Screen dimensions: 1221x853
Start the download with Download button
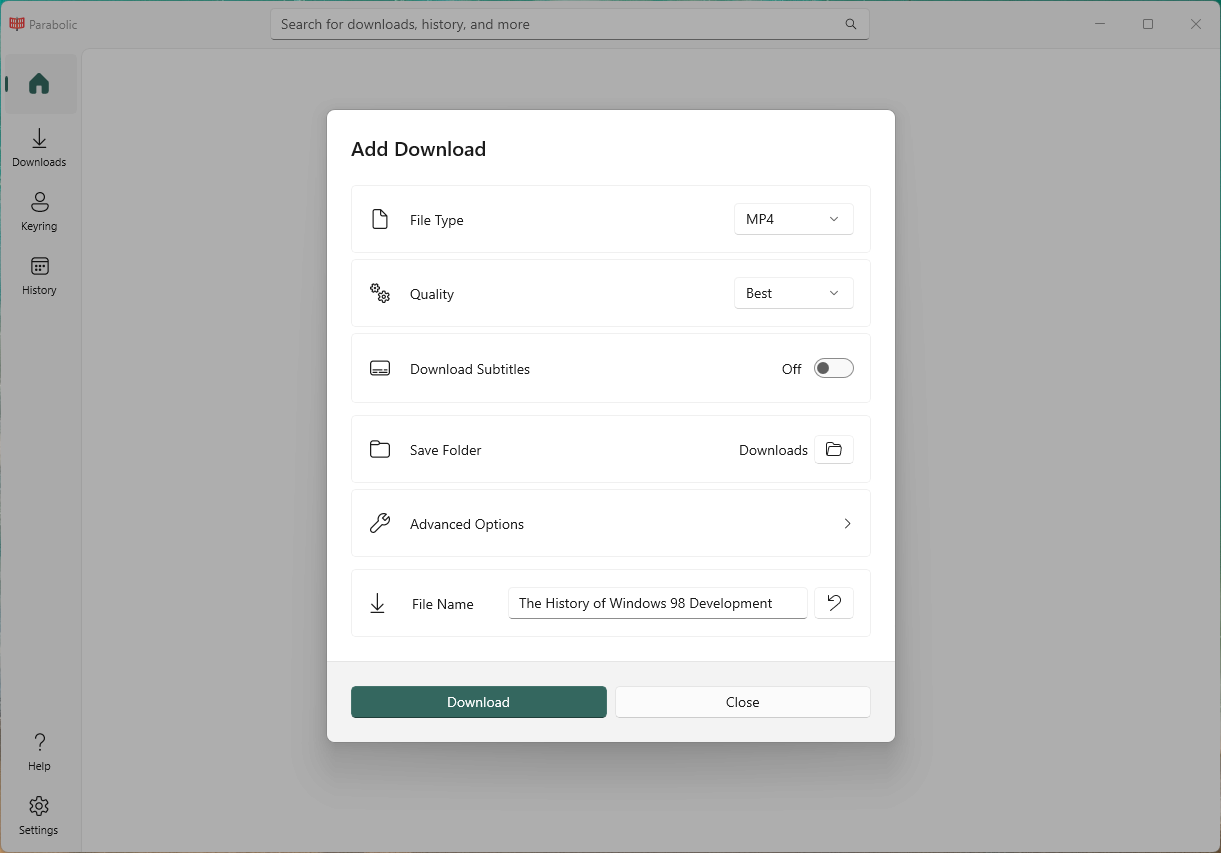coord(479,702)
